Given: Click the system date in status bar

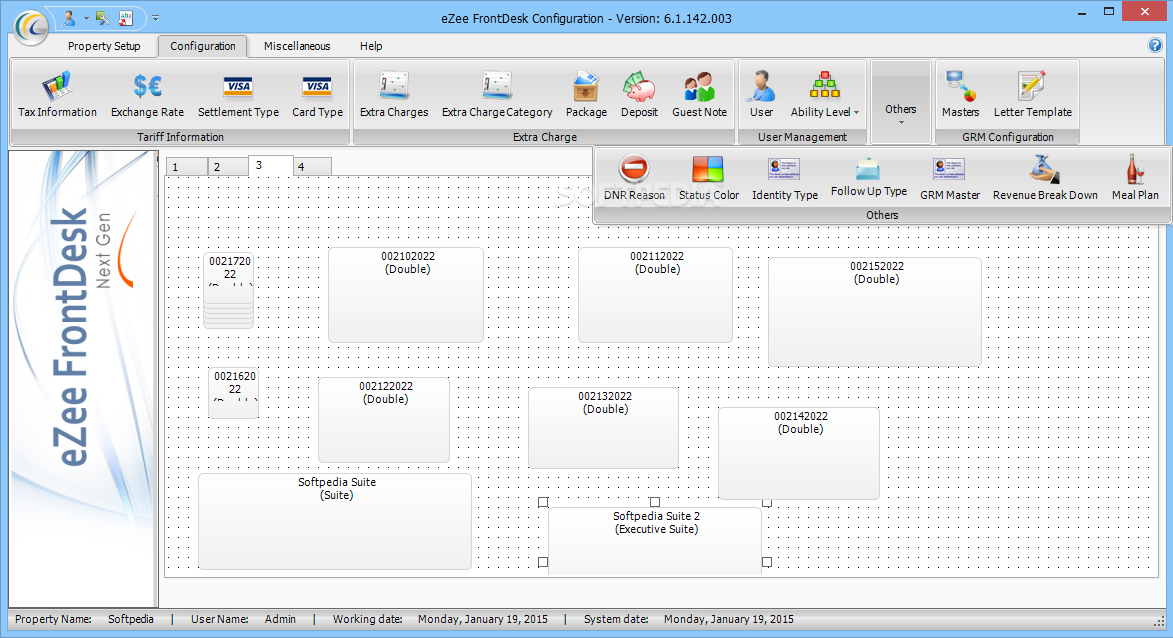Looking at the screenshot, I should point(729,619).
